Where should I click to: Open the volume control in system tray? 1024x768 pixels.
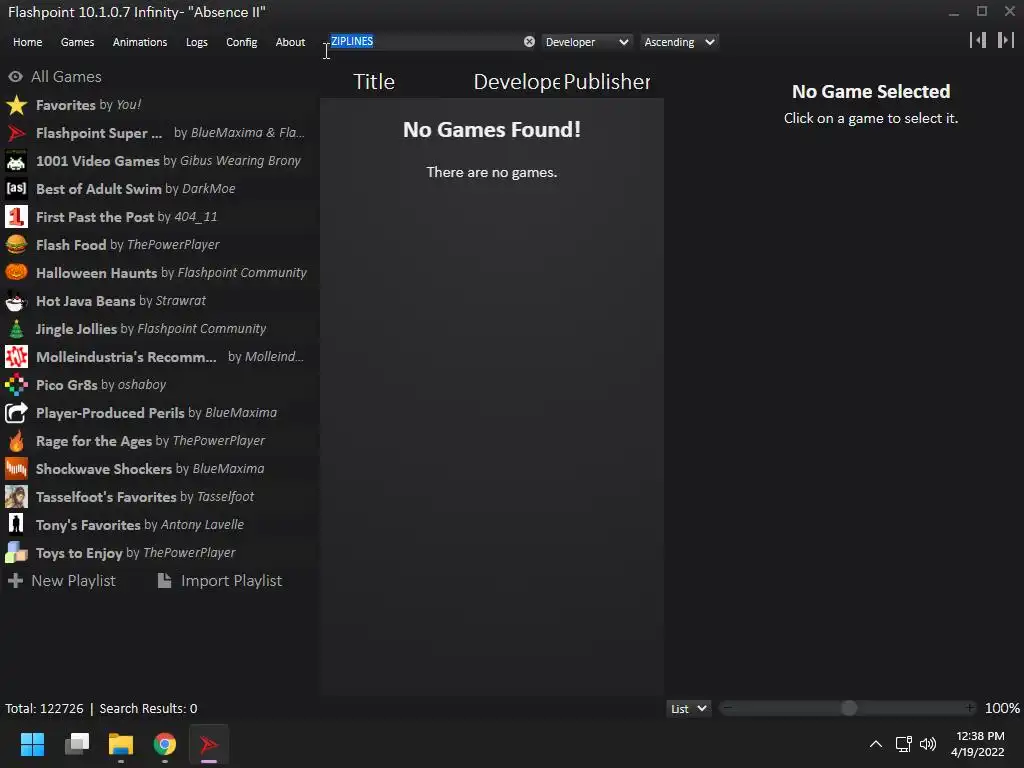[928, 744]
